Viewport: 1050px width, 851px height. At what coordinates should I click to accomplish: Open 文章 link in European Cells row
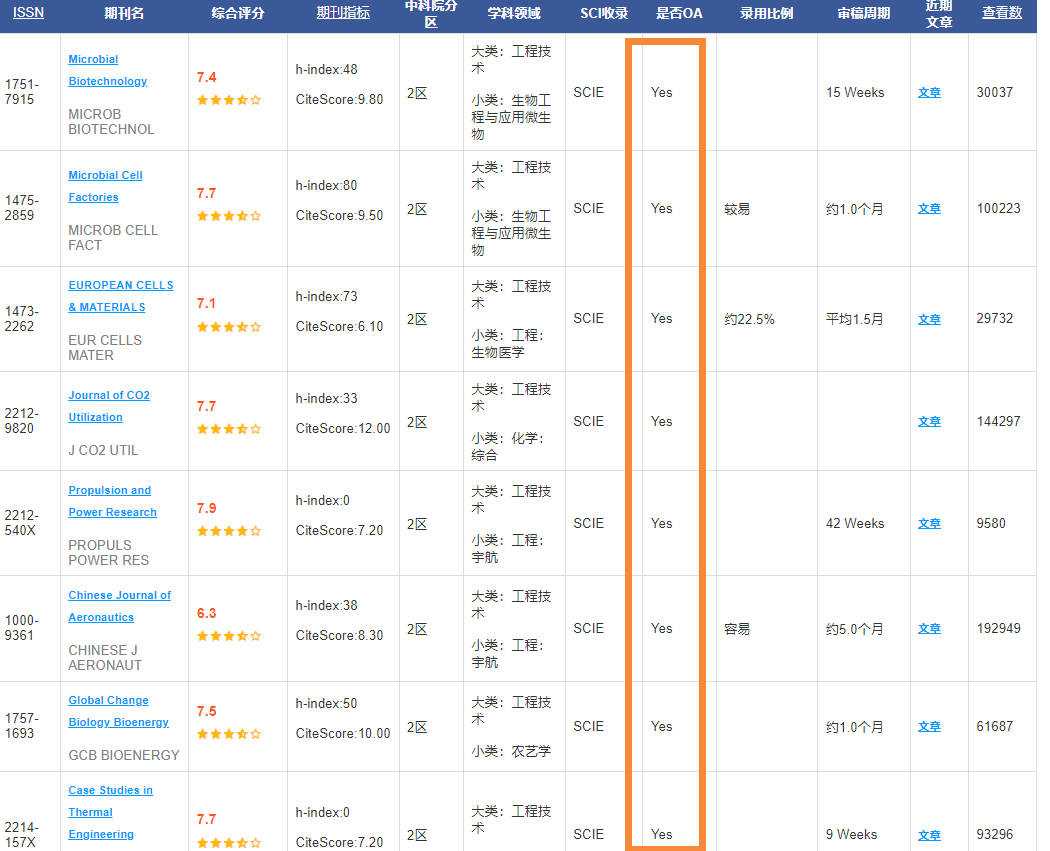[x=929, y=320]
